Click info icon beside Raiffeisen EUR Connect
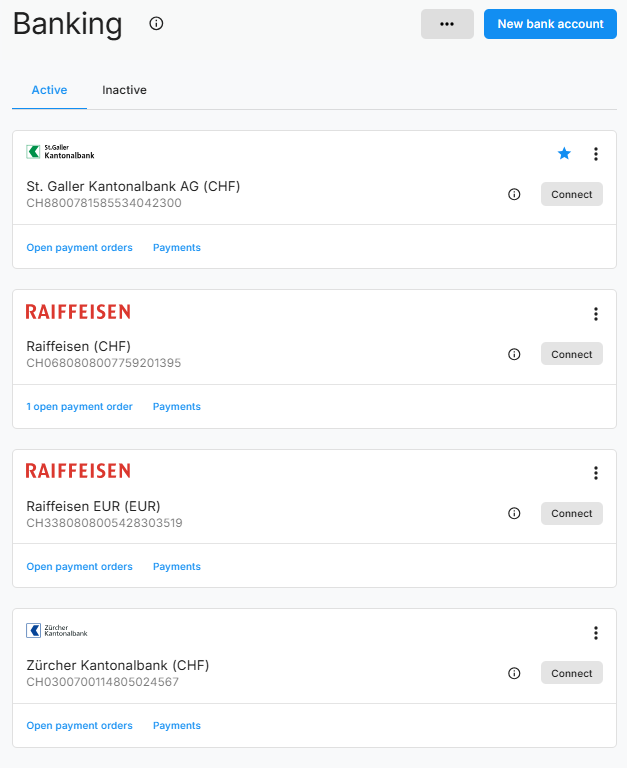Viewport: 627px width, 768px height. click(x=514, y=513)
